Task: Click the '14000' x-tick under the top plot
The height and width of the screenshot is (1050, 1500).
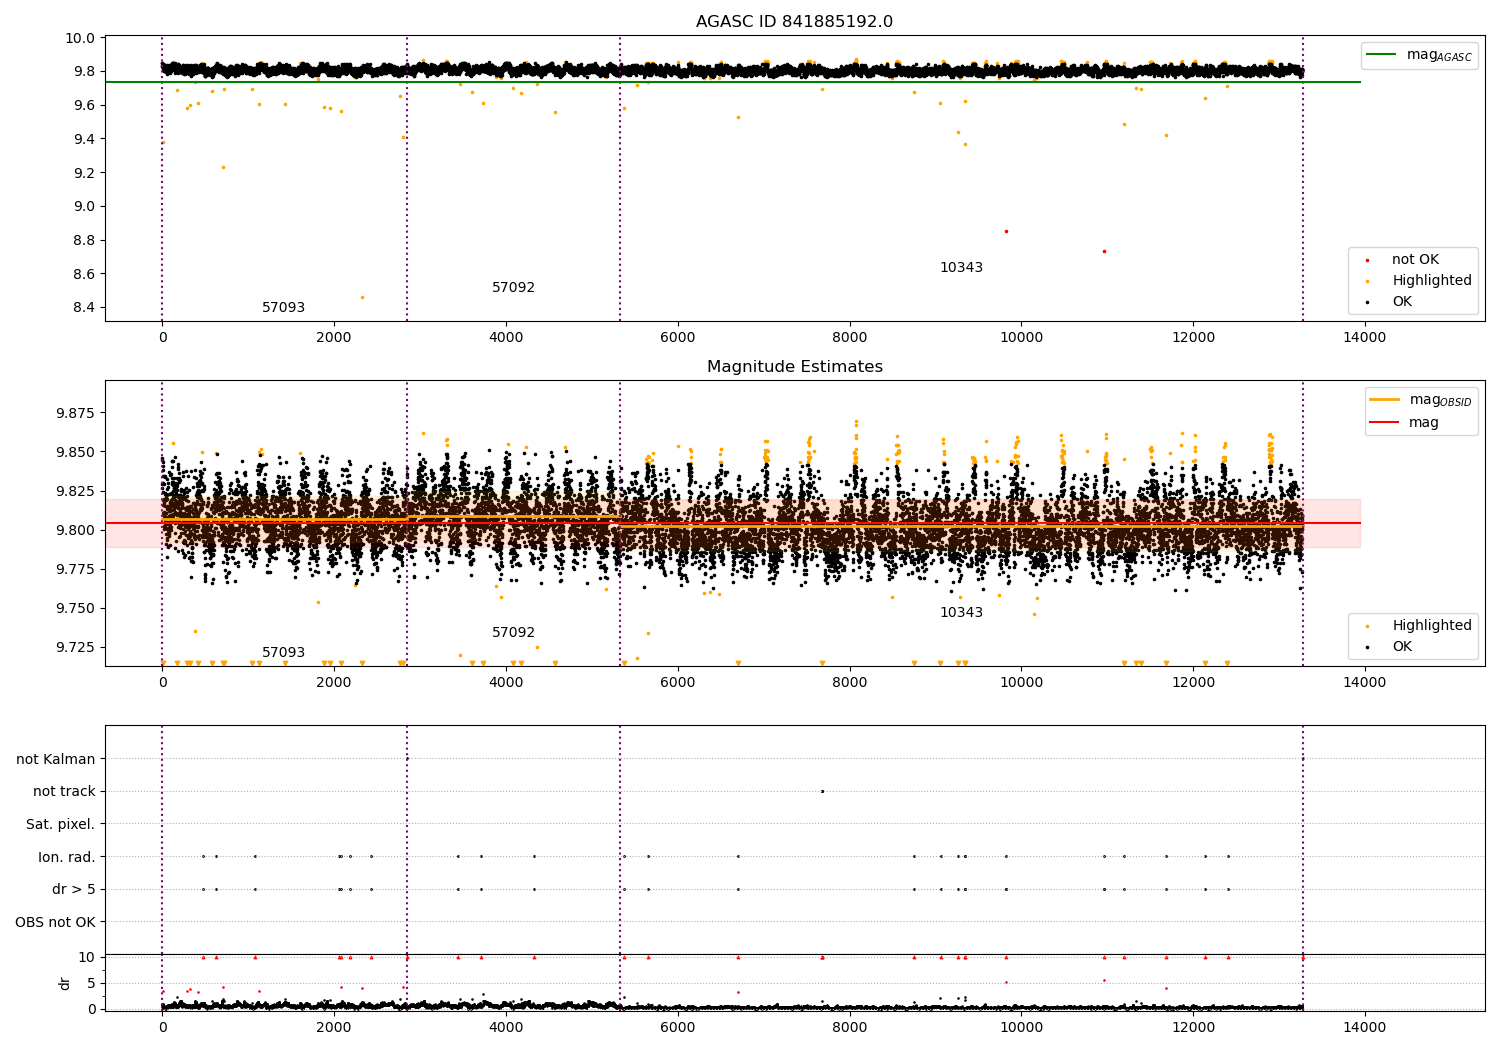Action: click(x=1364, y=338)
